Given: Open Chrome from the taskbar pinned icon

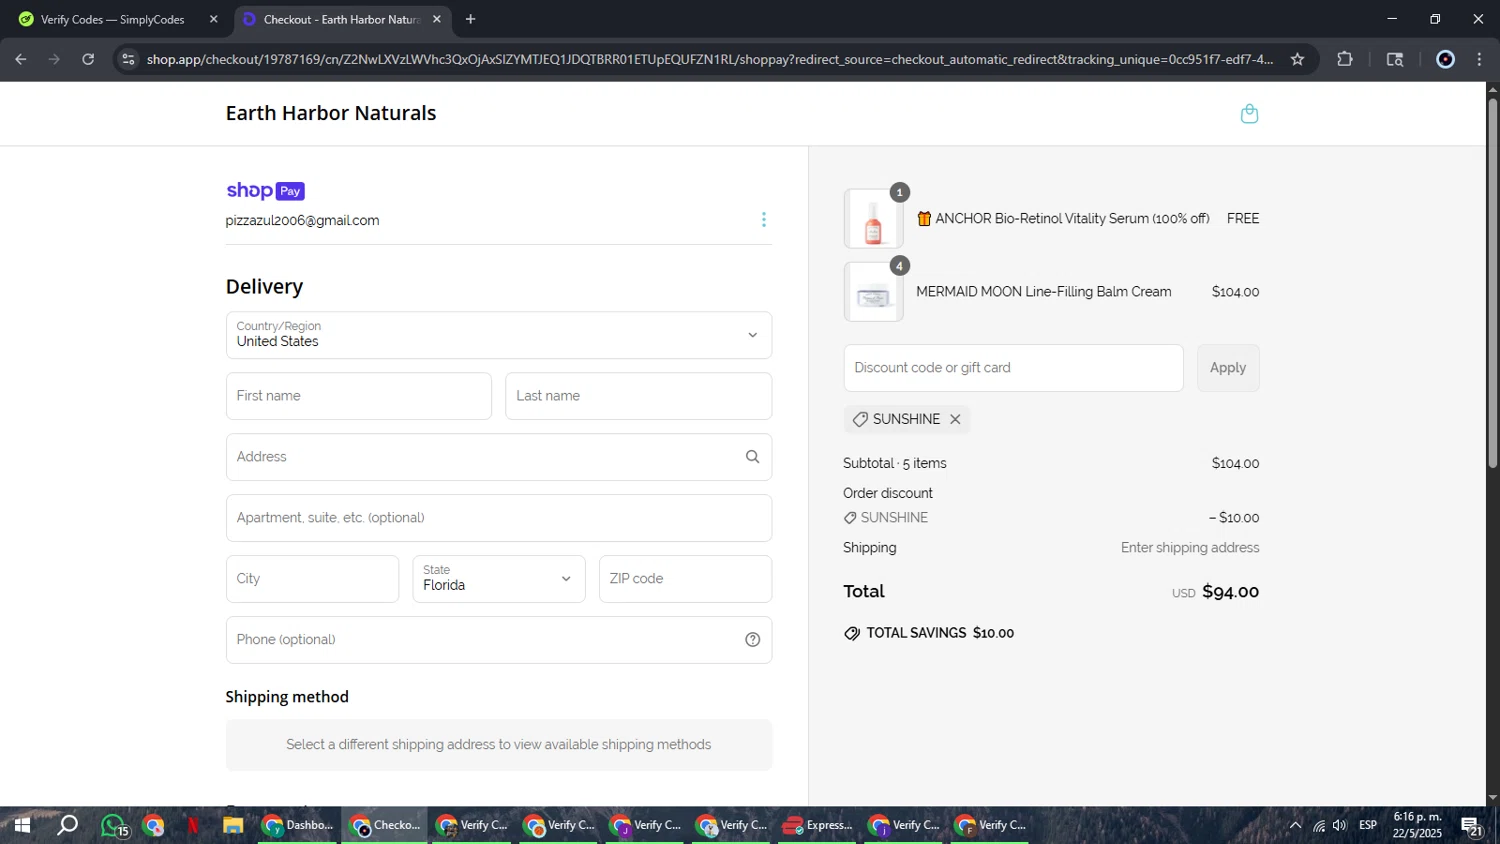Looking at the screenshot, I should click(153, 826).
